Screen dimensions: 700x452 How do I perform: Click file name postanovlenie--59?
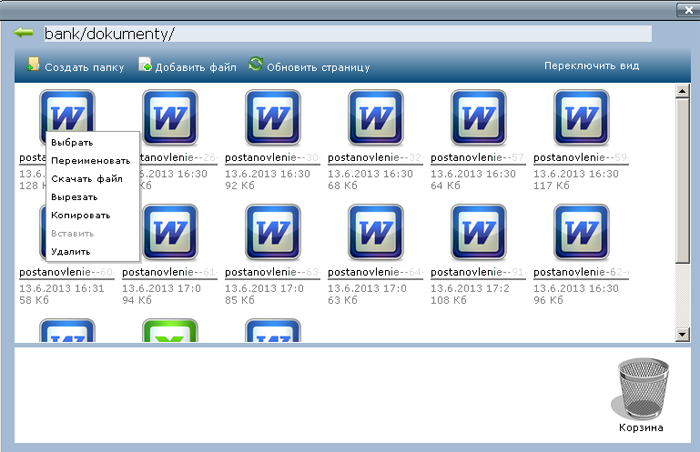(x=581, y=158)
